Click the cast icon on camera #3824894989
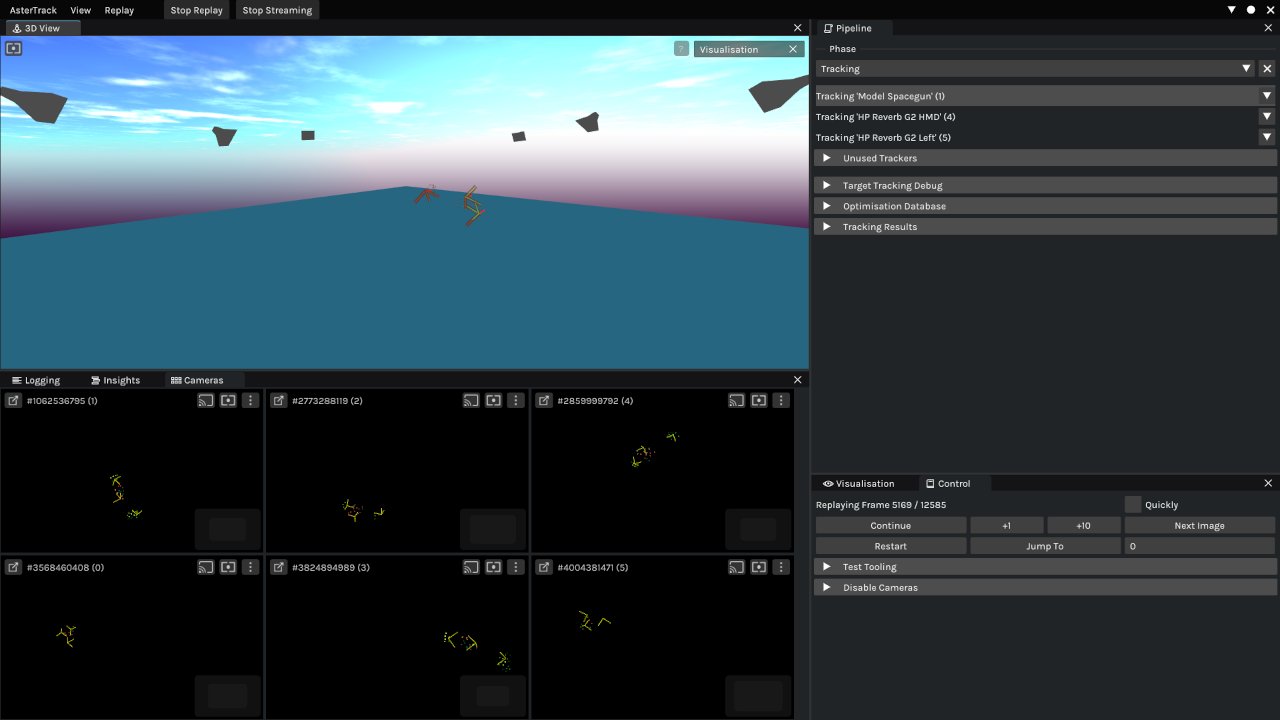This screenshot has height=720, width=1280. click(x=470, y=567)
